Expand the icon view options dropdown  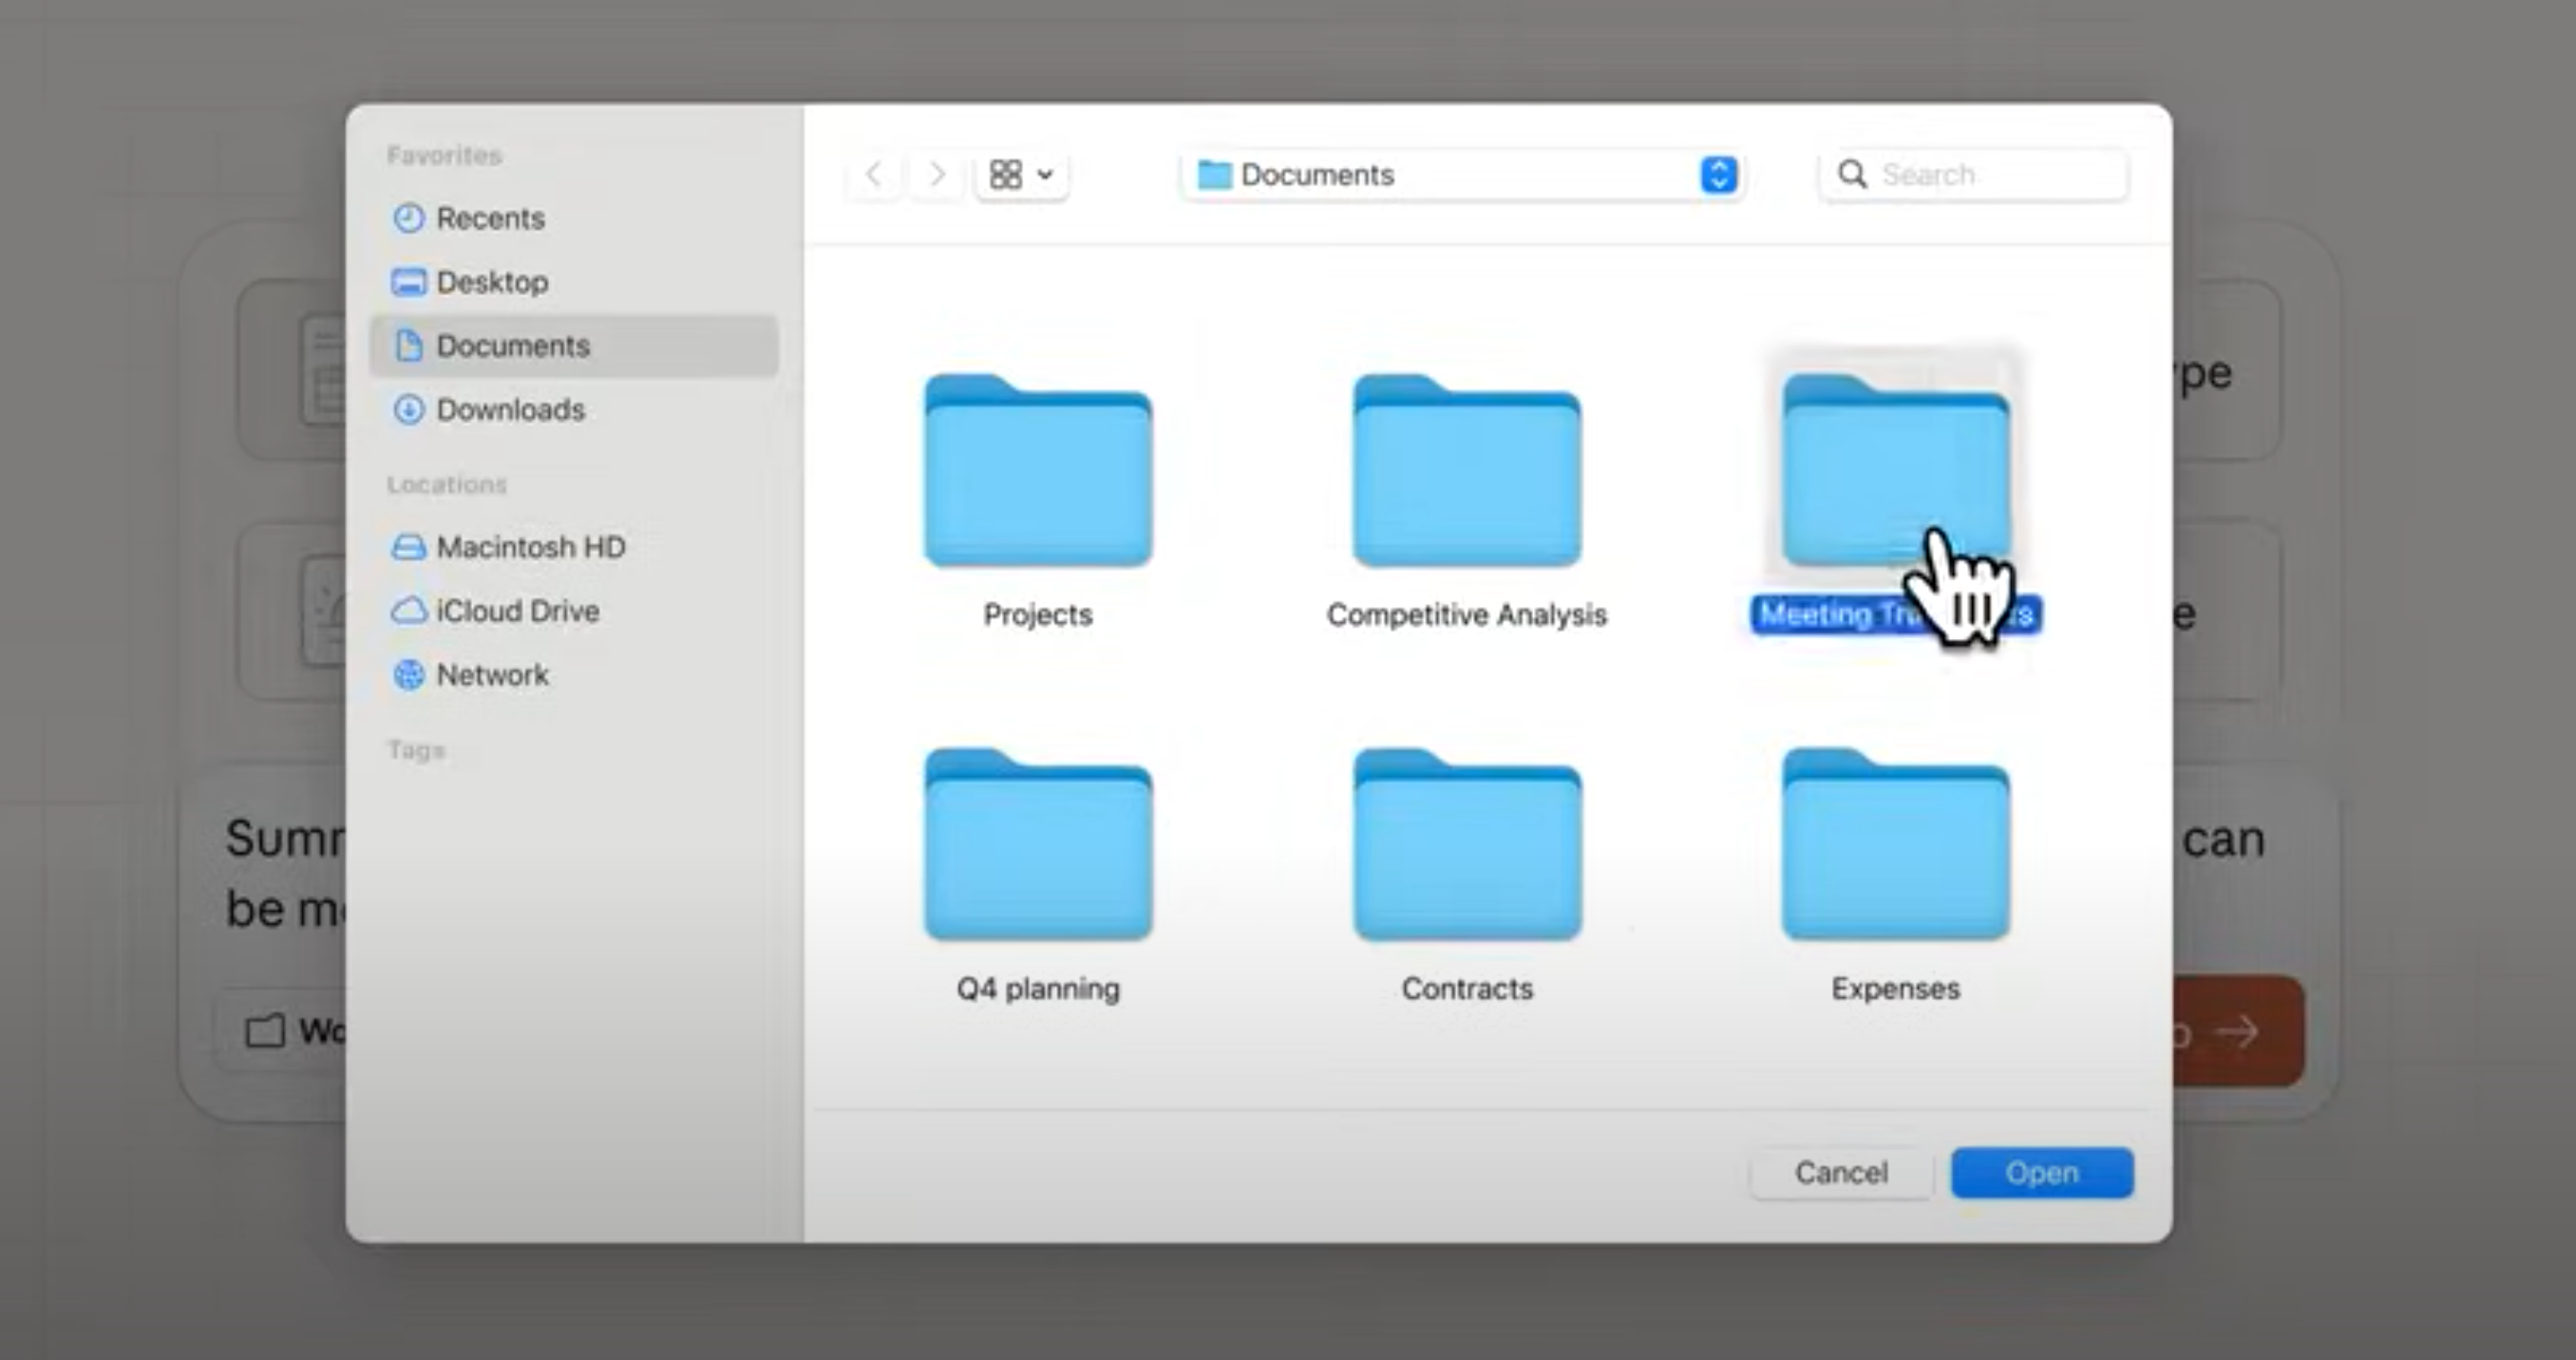pyautogui.click(x=1022, y=175)
